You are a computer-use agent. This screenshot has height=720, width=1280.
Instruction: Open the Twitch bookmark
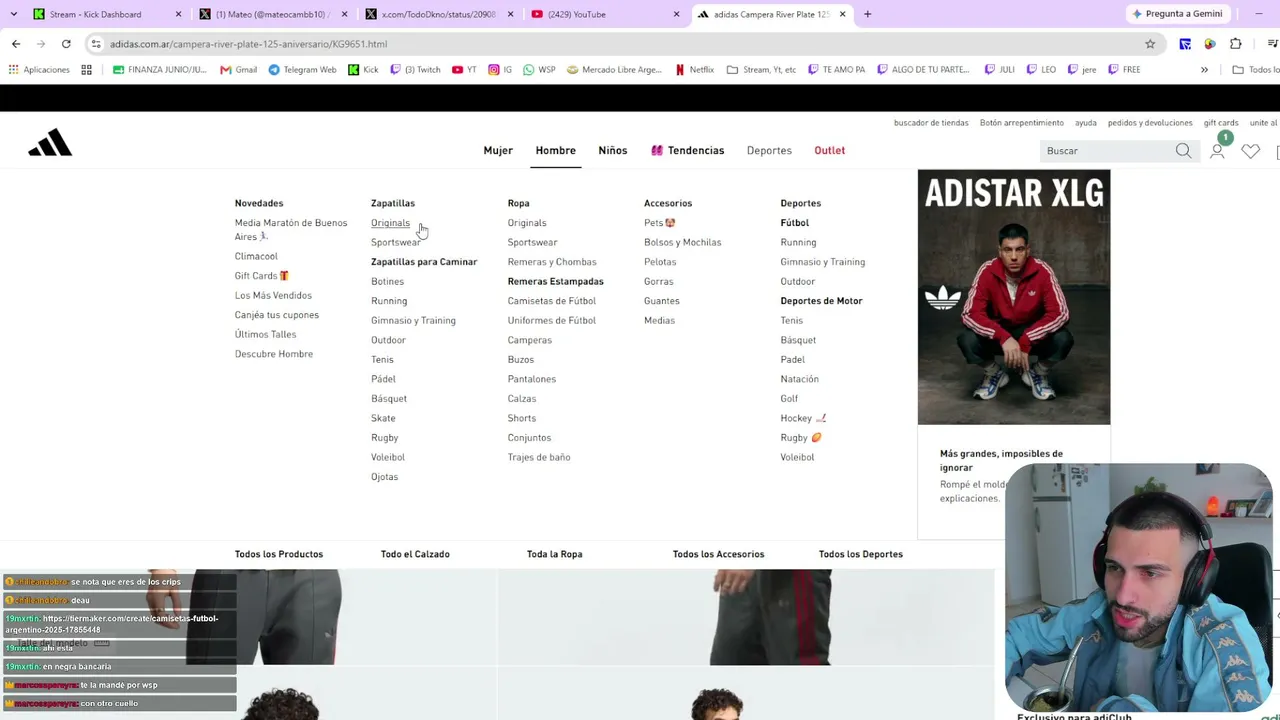point(415,70)
